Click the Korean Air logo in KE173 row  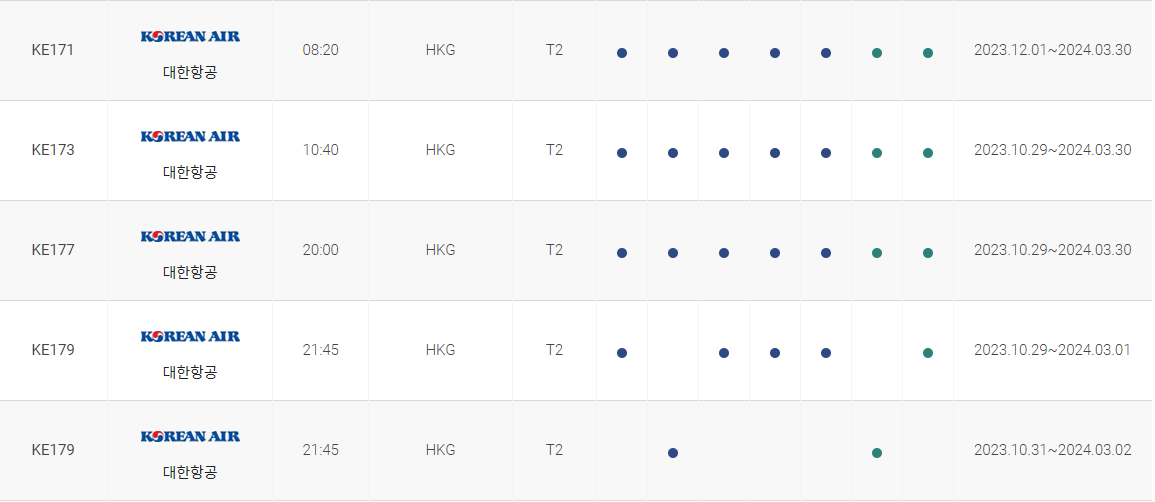(x=190, y=136)
